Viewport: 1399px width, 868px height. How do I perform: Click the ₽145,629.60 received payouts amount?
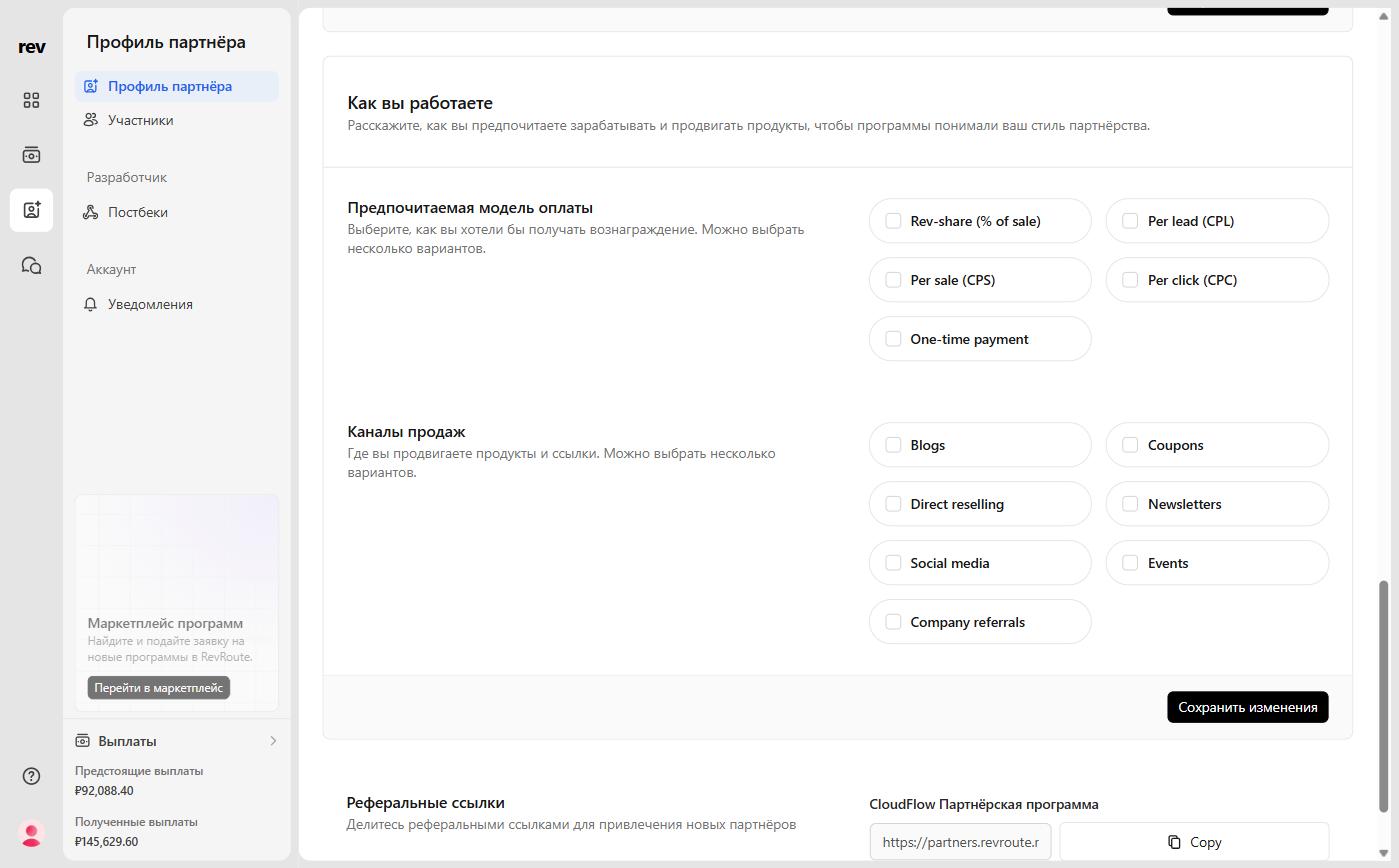[106, 842]
